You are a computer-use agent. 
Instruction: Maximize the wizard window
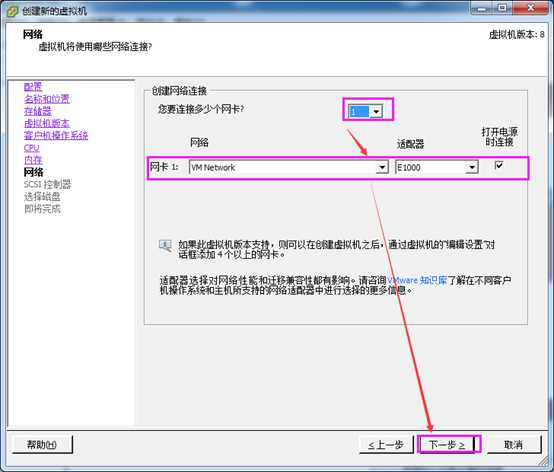tap(502, 8)
